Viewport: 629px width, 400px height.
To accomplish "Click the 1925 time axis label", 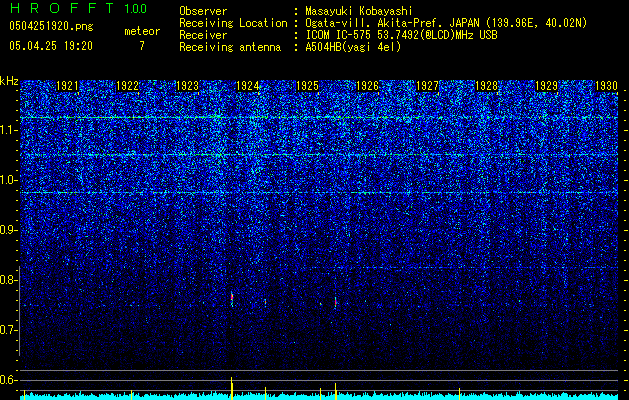I will pos(307,86).
